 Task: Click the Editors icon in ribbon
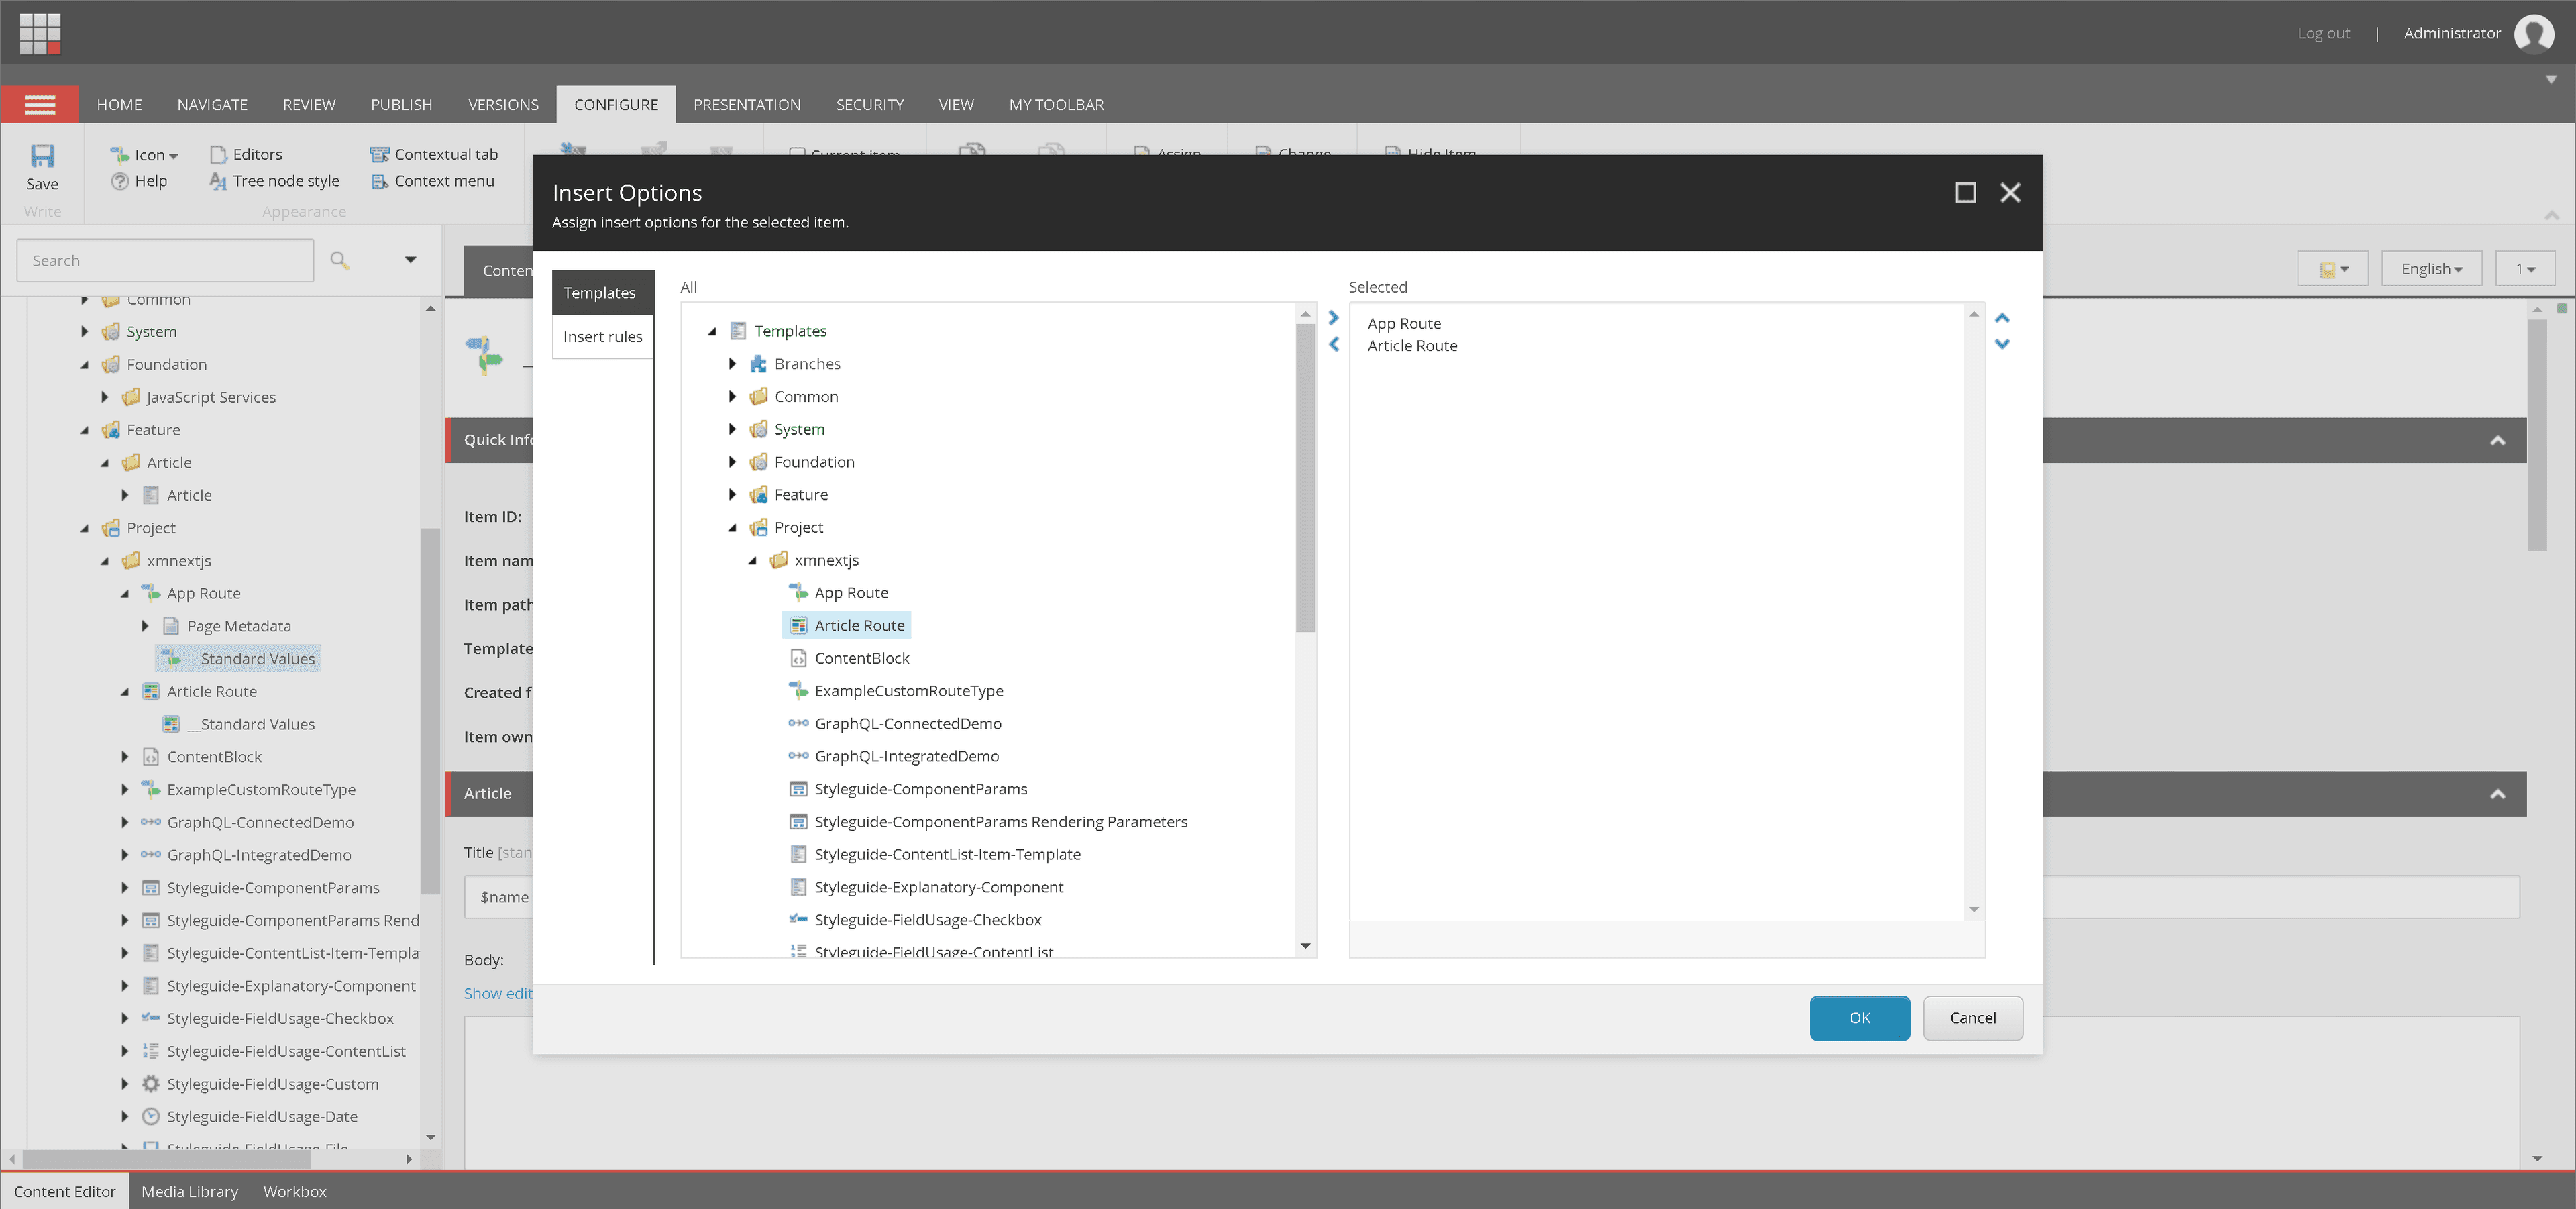218,154
